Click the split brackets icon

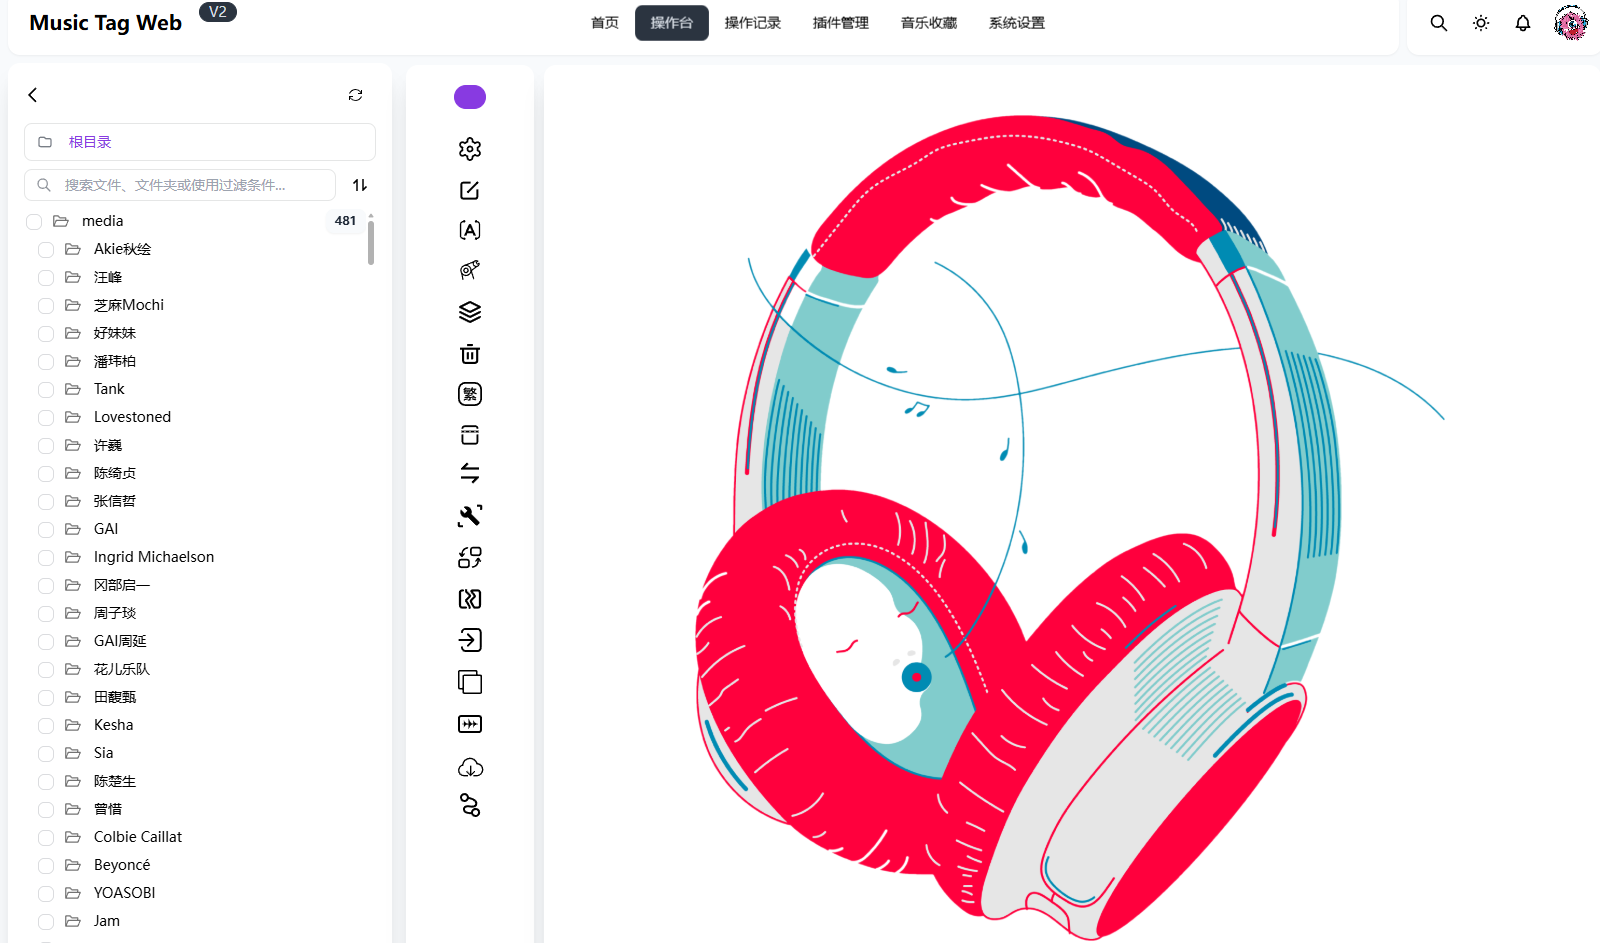[x=470, y=599]
